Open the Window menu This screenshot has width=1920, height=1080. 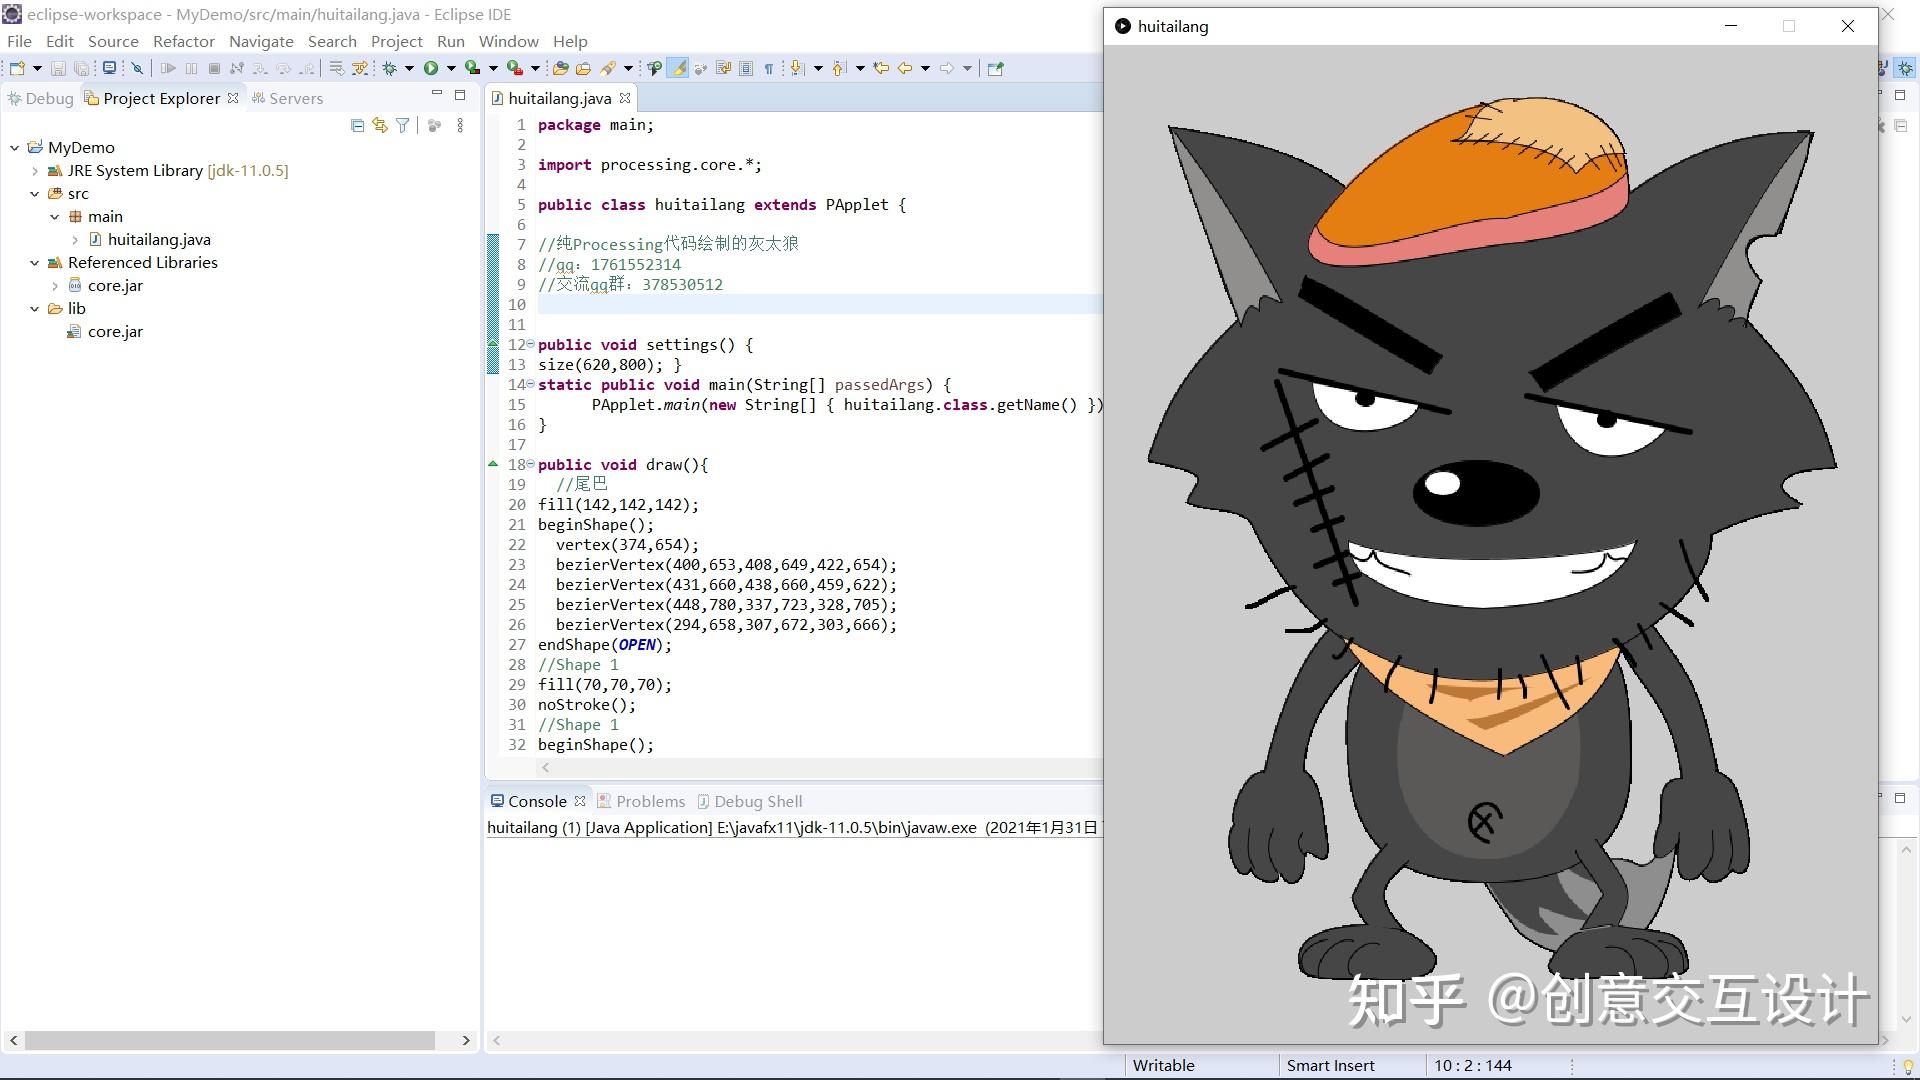click(x=508, y=41)
